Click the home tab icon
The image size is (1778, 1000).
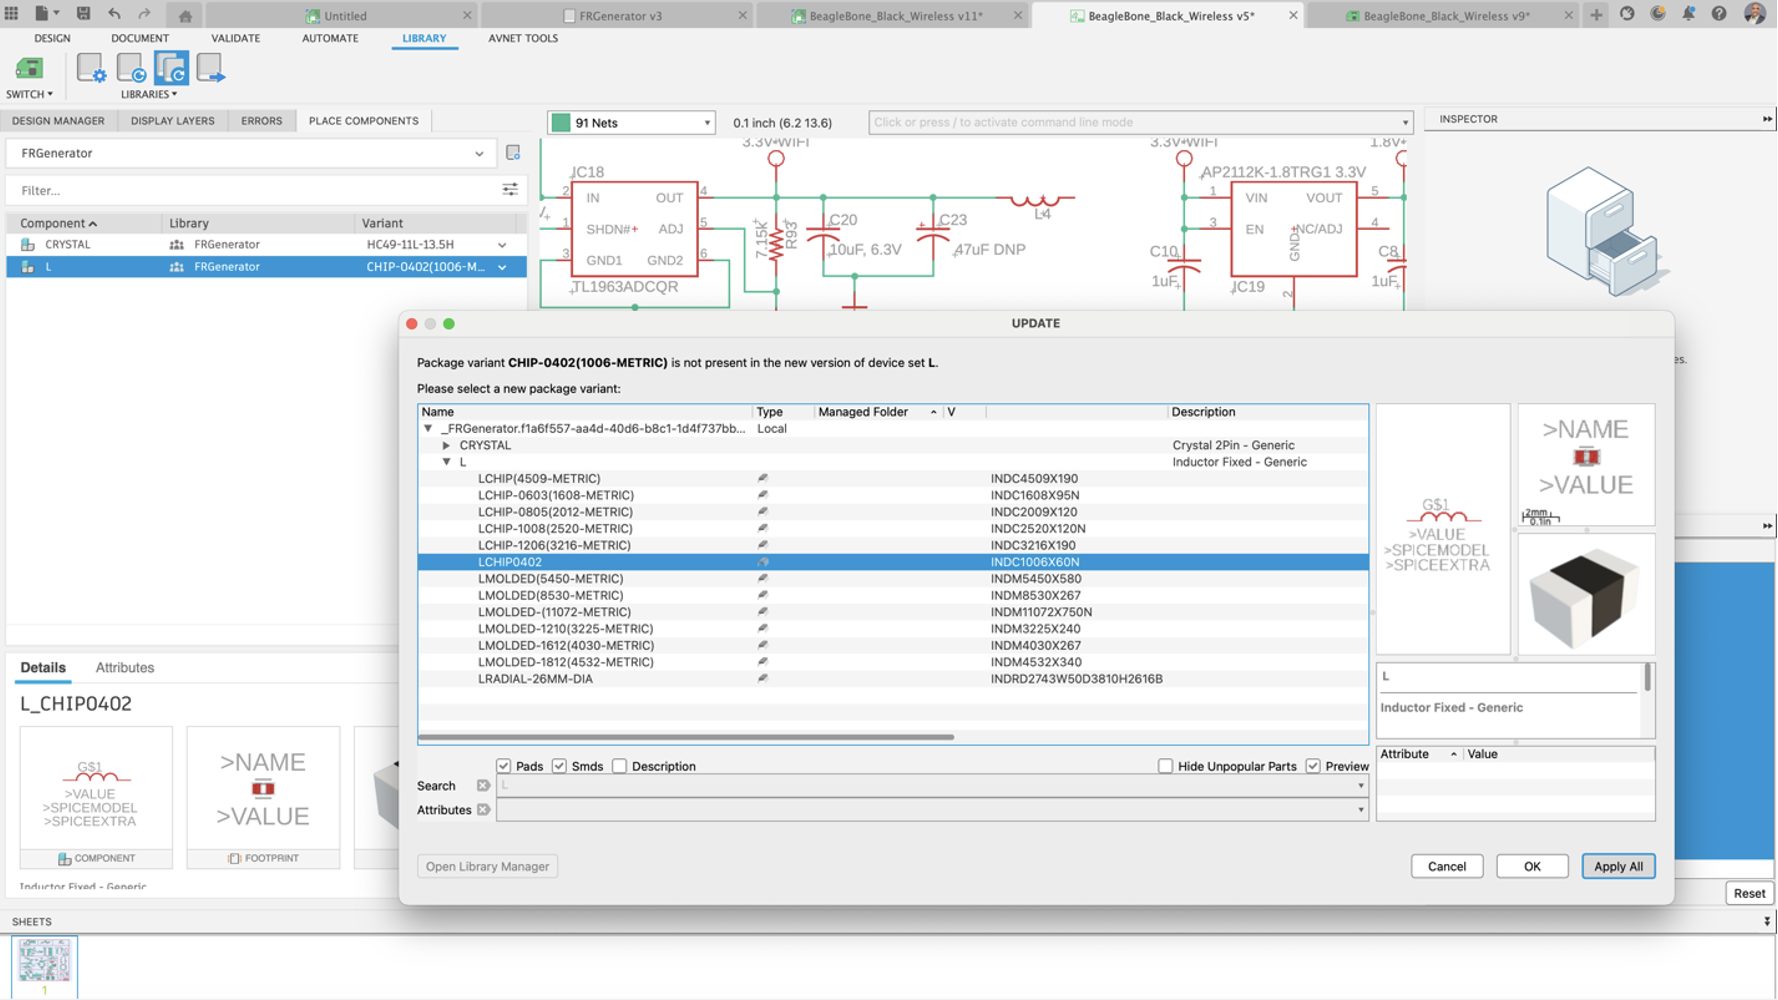tap(185, 16)
